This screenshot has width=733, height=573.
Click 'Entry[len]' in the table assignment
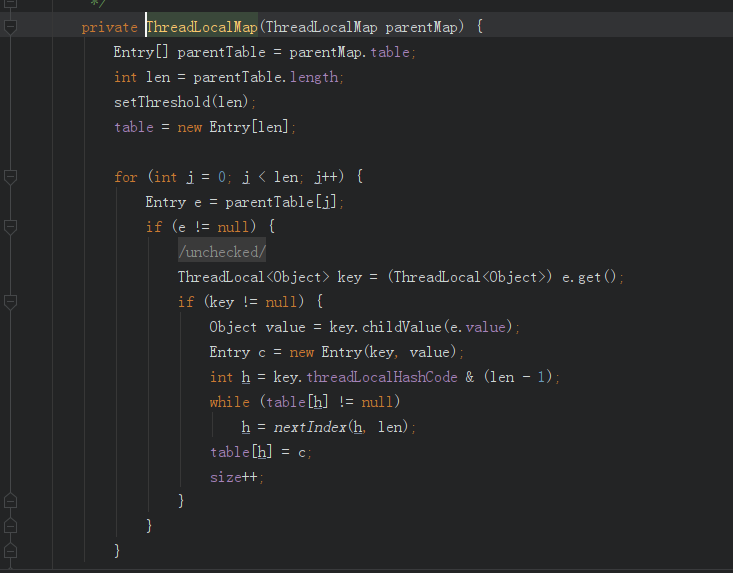249,127
